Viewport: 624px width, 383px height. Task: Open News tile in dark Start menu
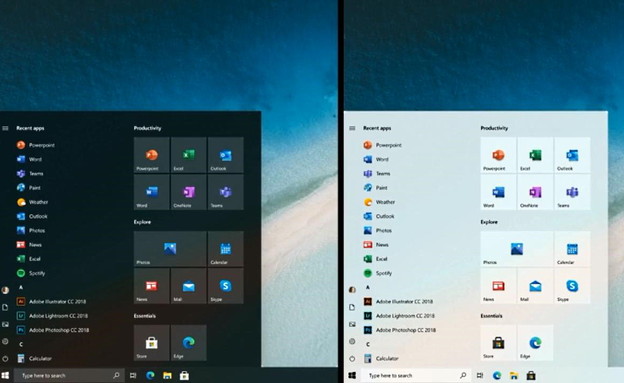pyautogui.click(x=152, y=286)
